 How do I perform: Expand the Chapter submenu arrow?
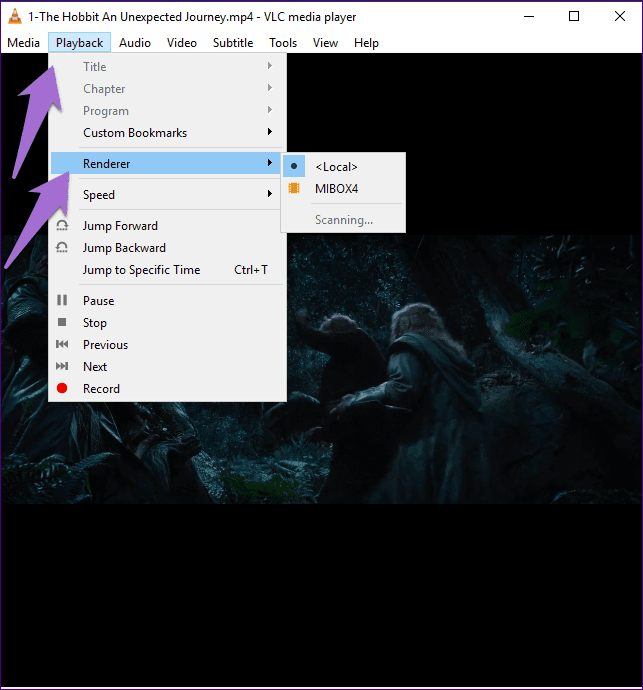click(270, 88)
